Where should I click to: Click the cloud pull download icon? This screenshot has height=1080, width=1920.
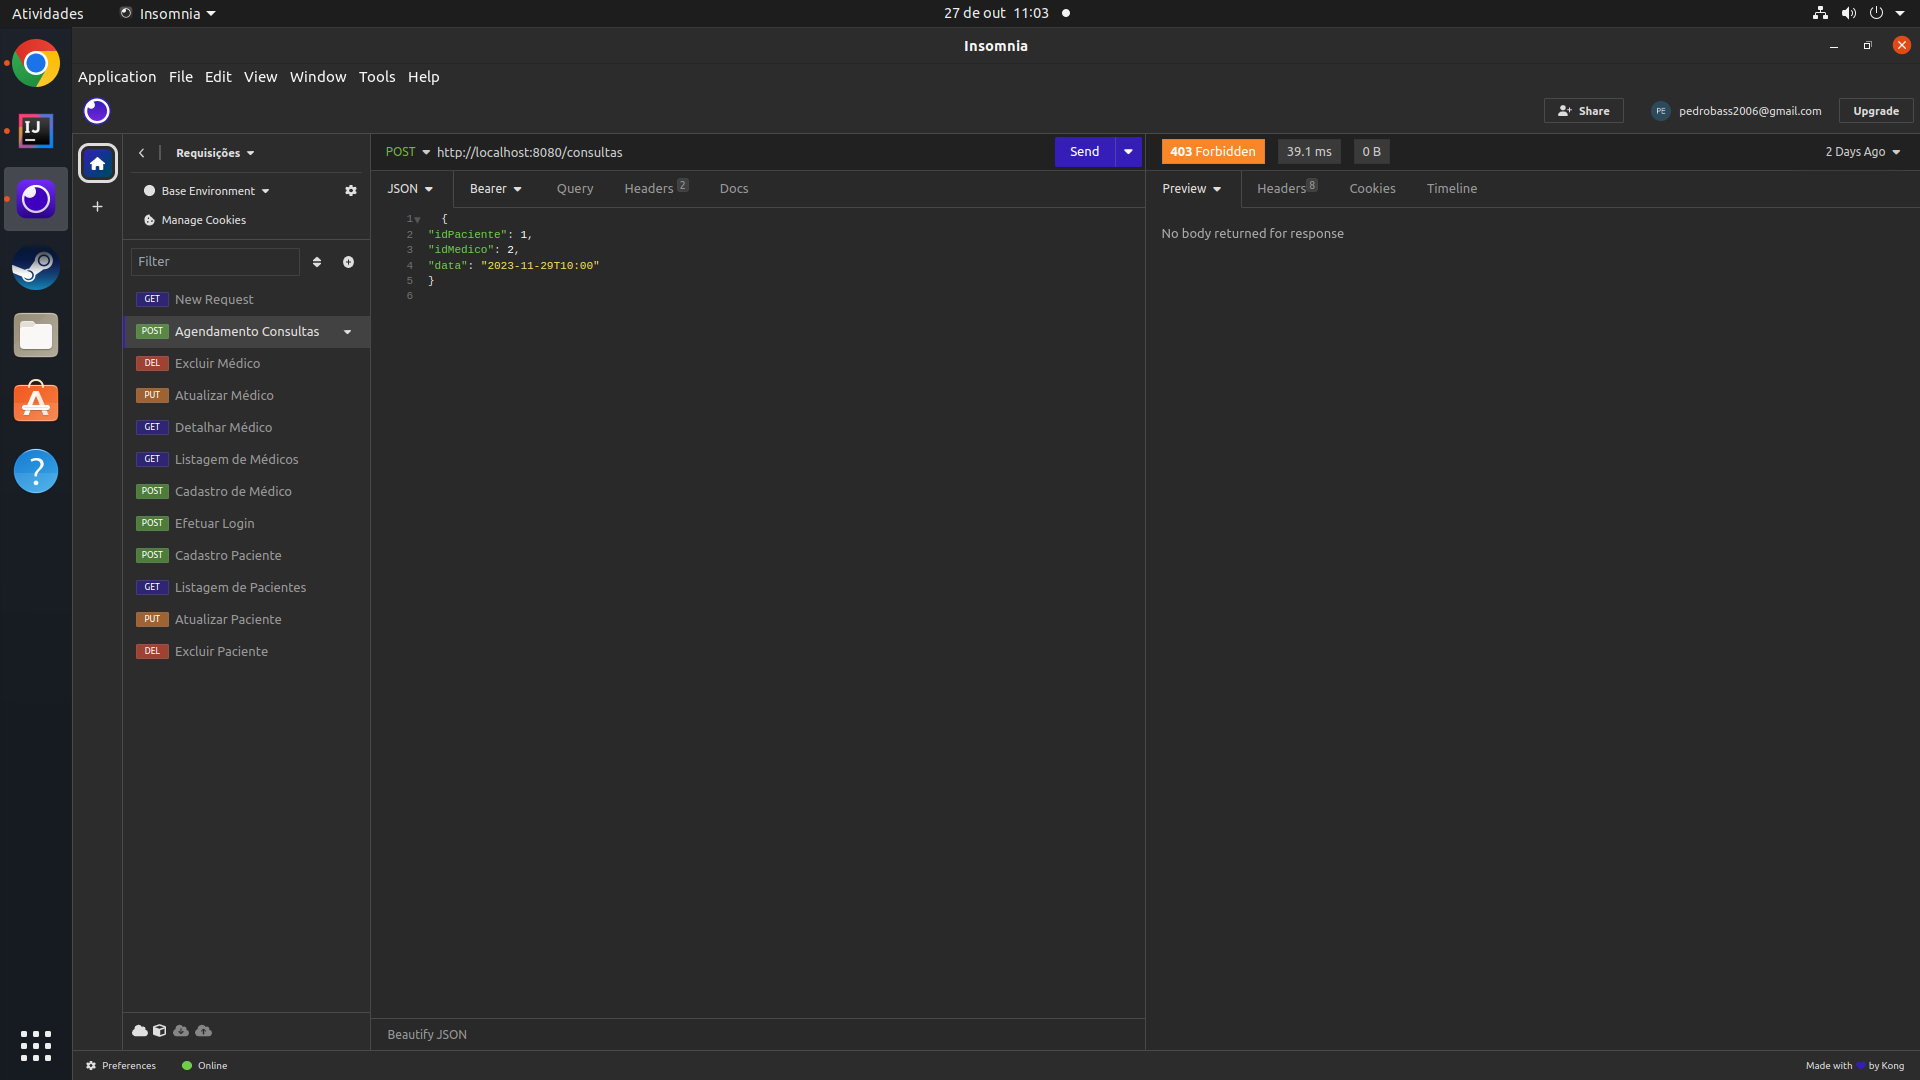tap(181, 1031)
